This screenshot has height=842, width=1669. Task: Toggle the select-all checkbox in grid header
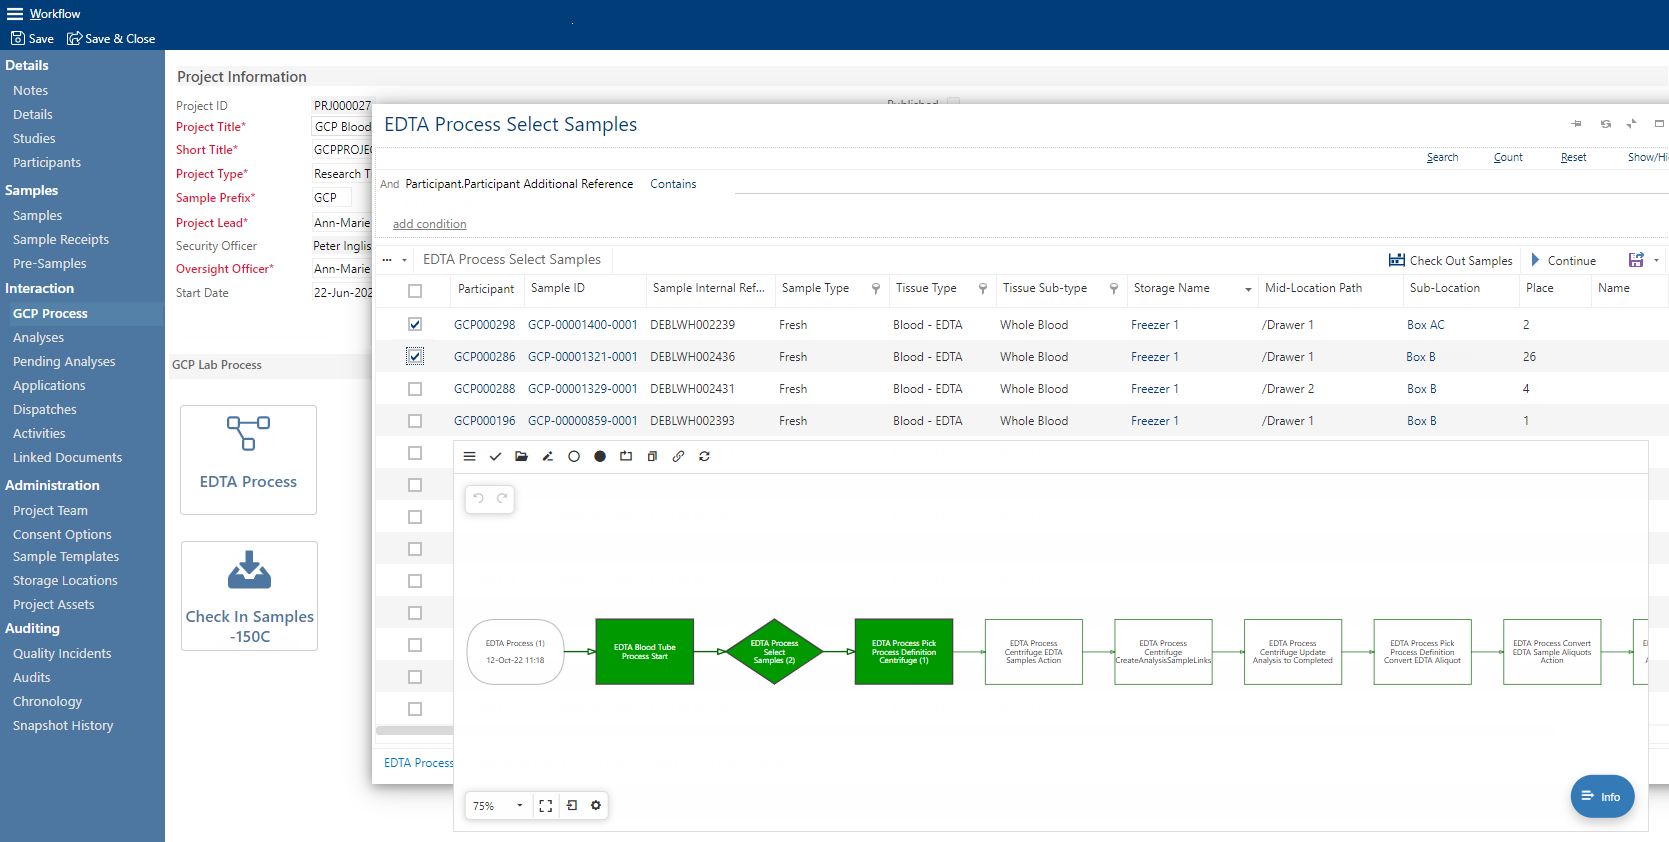pos(415,291)
